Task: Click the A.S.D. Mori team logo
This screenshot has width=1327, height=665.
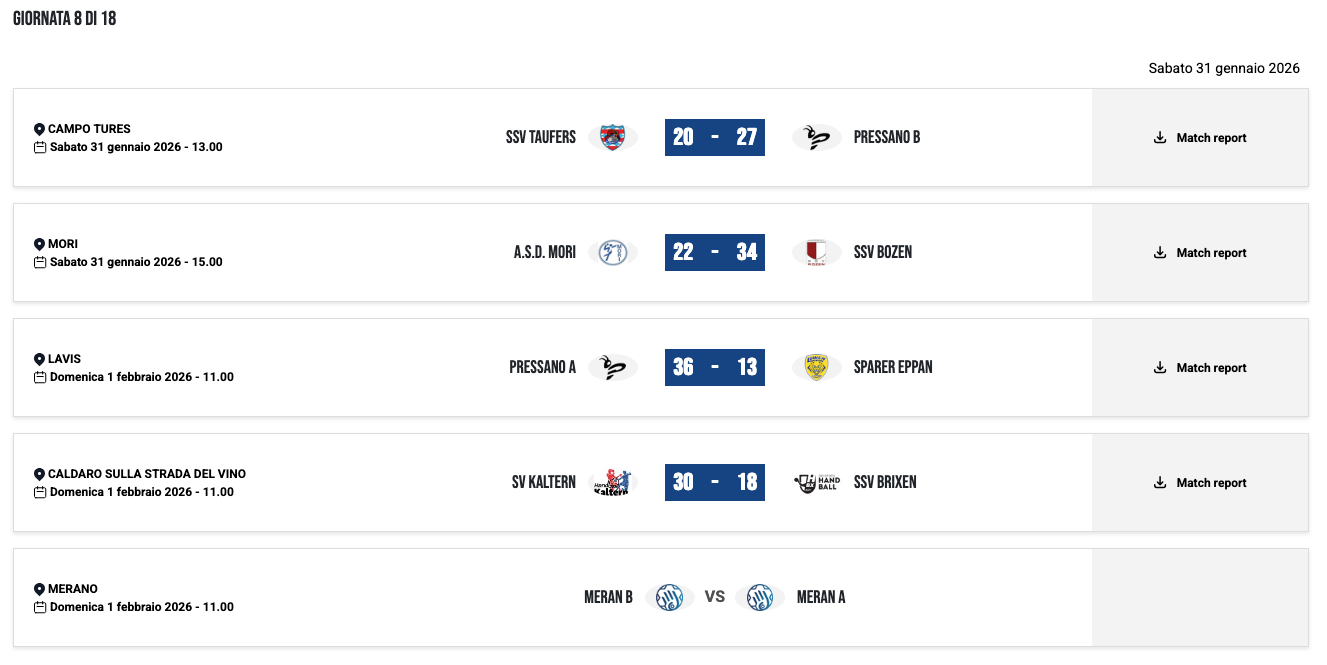Action: coord(612,253)
